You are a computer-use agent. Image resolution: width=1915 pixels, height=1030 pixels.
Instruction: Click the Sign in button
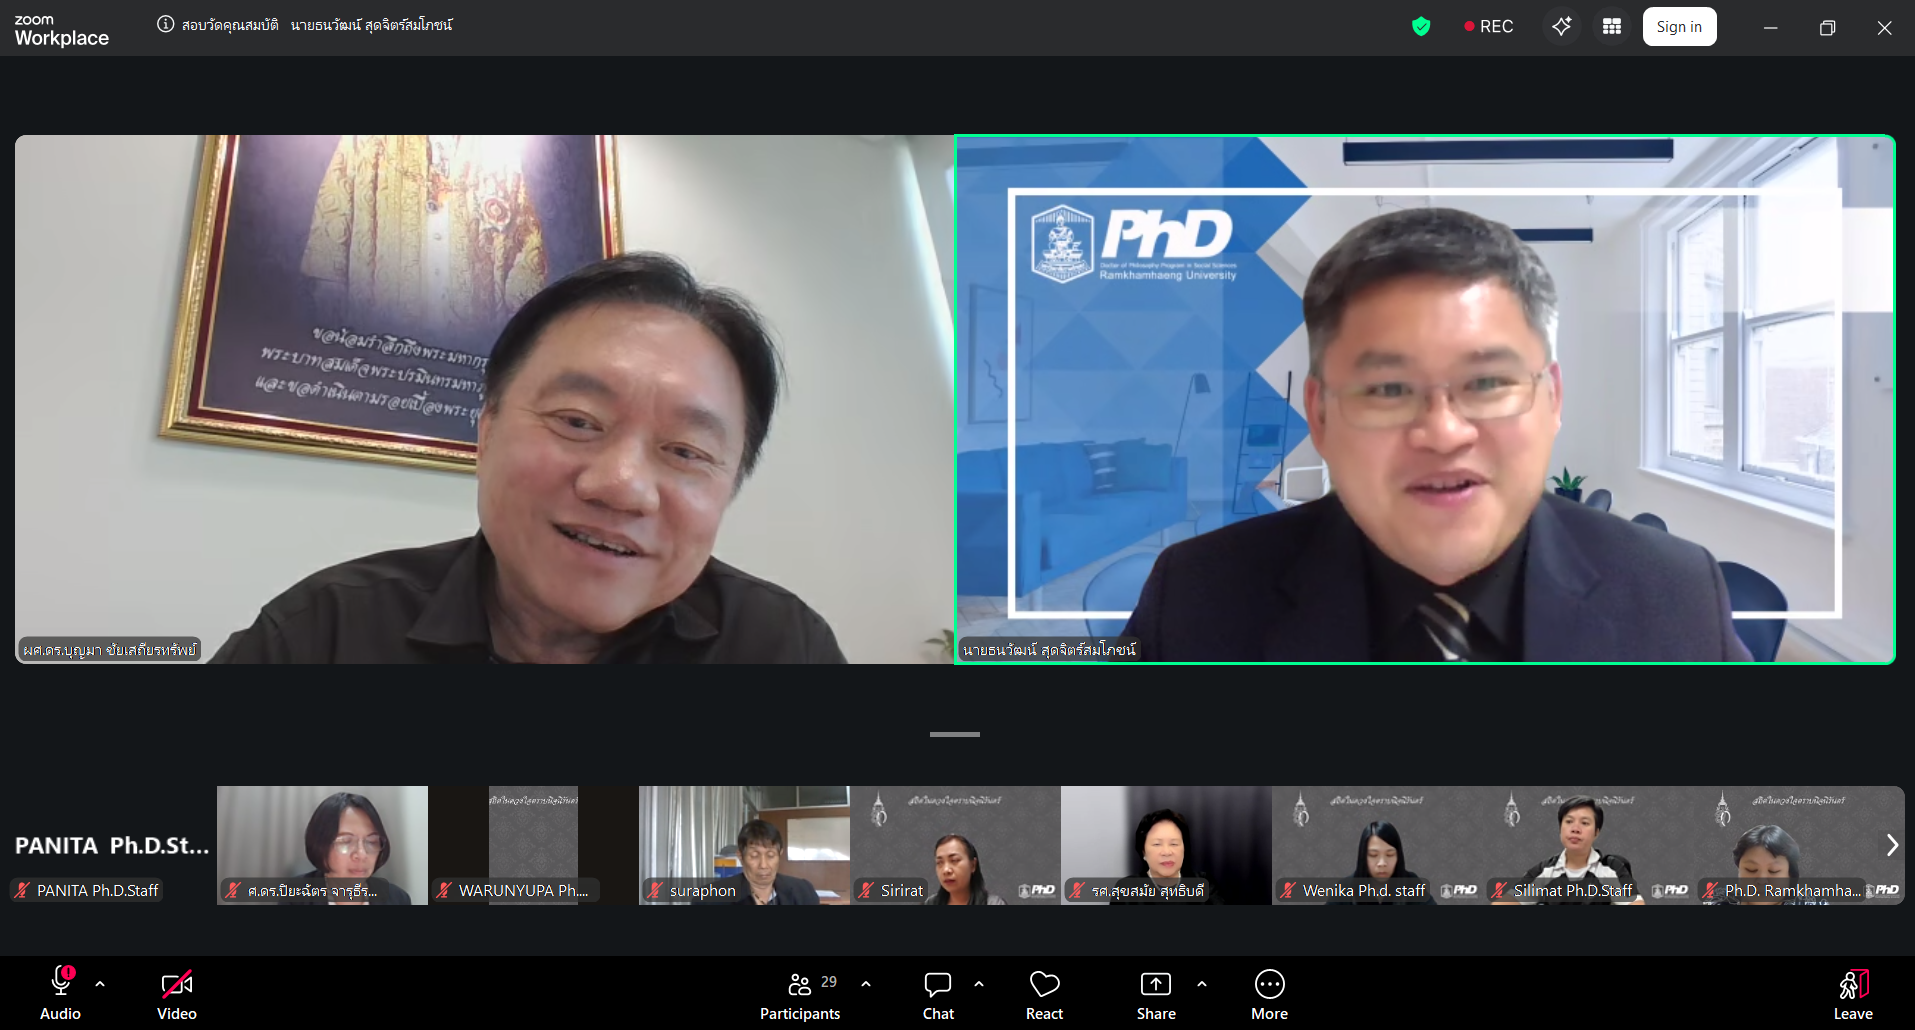pyautogui.click(x=1678, y=27)
